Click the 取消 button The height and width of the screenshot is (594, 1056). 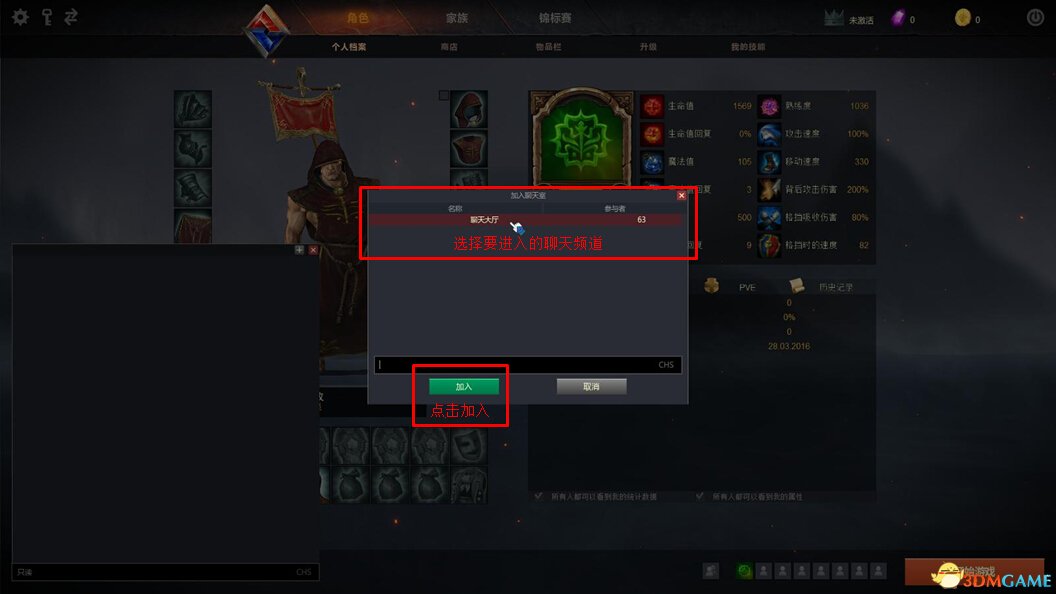click(591, 387)
